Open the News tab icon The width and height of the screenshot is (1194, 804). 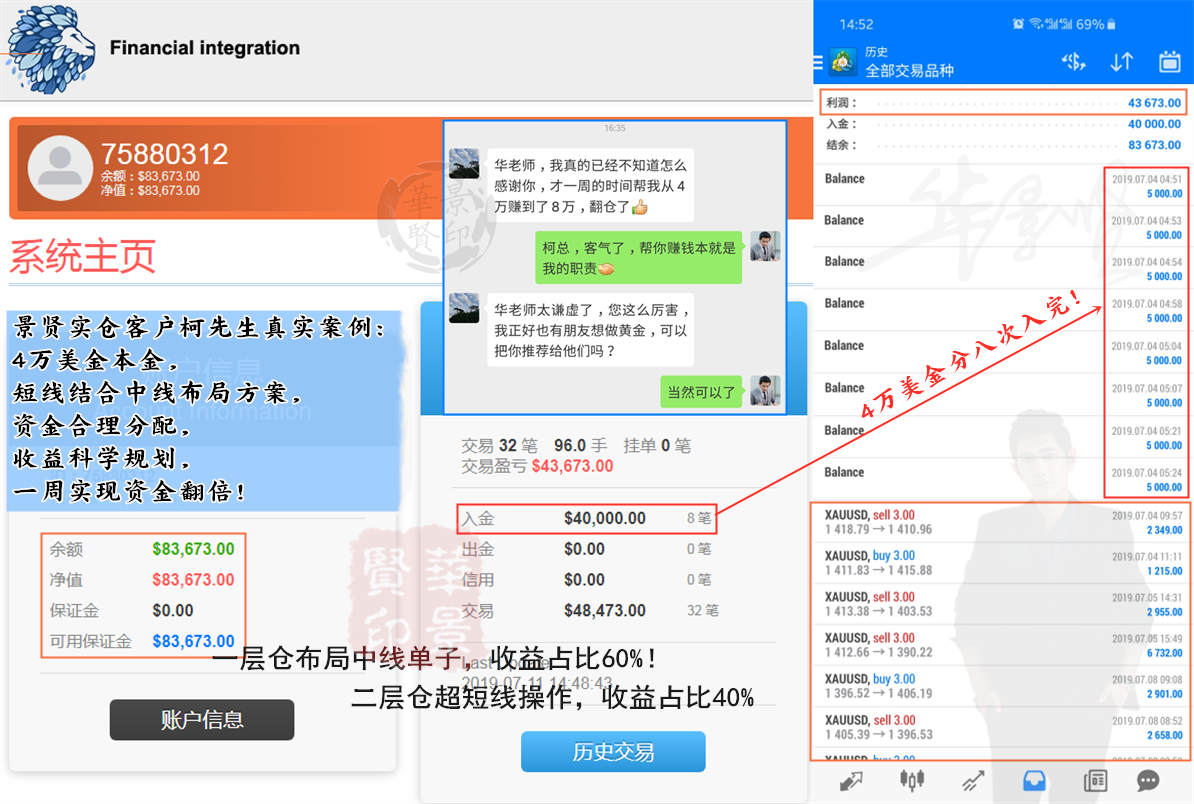coord(1095,780)
